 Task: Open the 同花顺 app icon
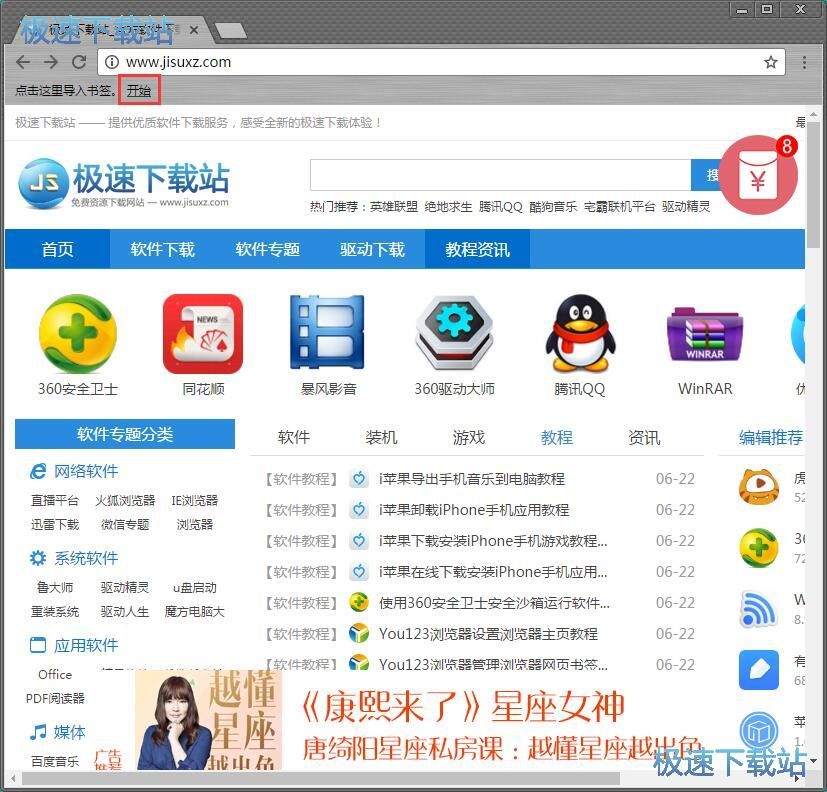[203, 334]
